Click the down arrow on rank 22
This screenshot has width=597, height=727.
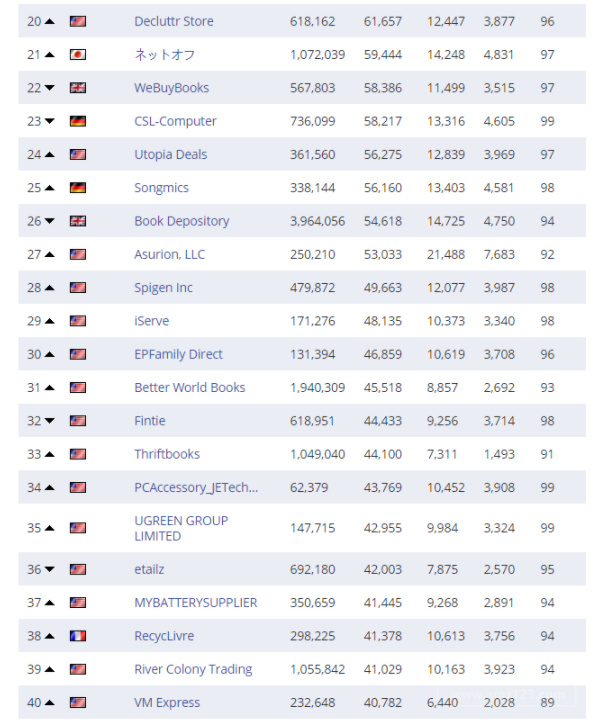[50, 88]
